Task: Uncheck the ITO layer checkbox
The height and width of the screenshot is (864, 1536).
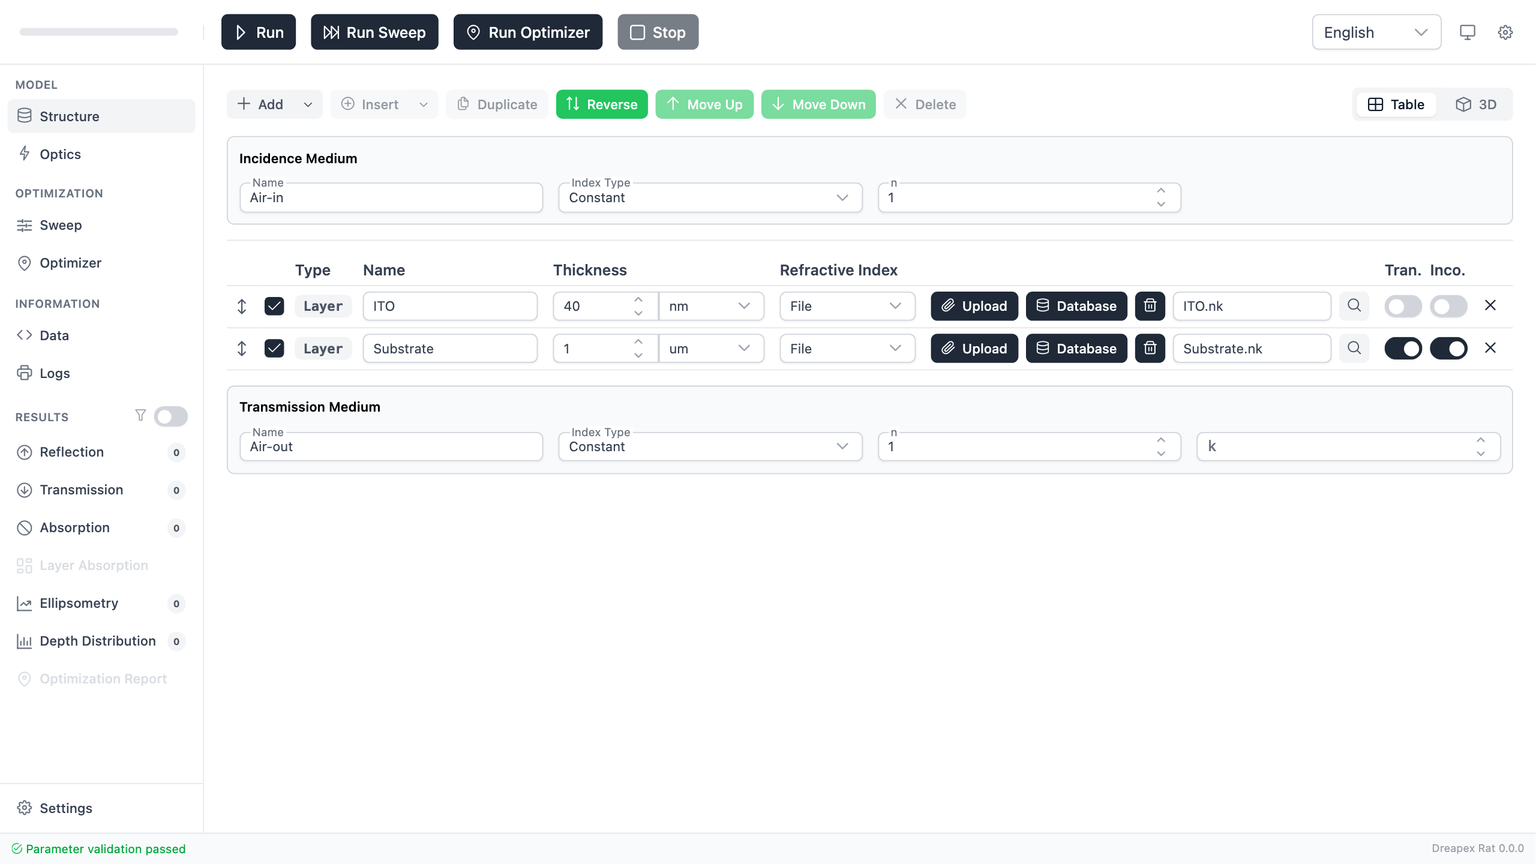Action: [x=274, y=306]
